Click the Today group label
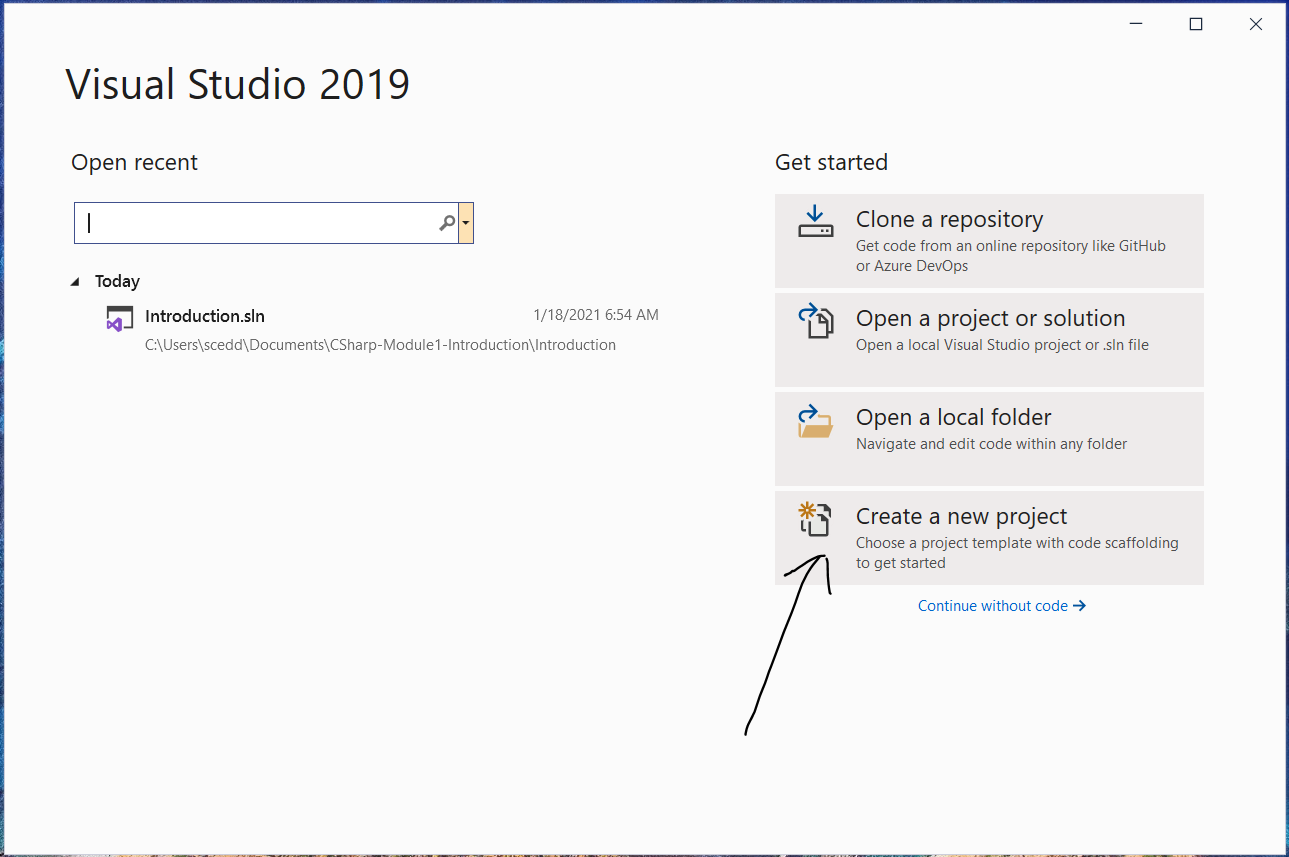The height and width of the screenshot is (857, 1289). (117, 282)
